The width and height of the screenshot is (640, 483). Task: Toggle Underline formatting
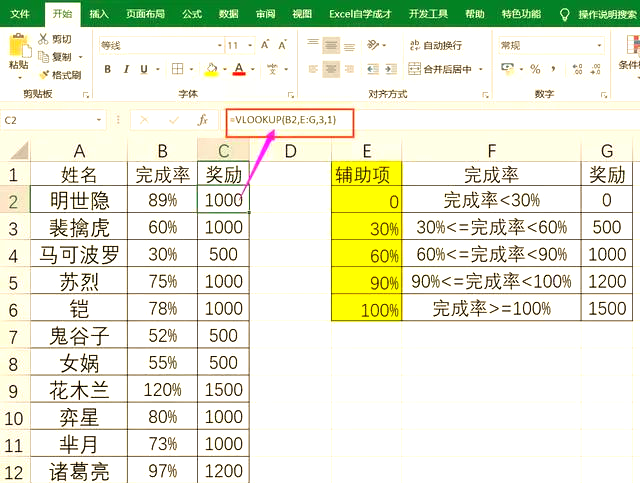tap(144, 69)
